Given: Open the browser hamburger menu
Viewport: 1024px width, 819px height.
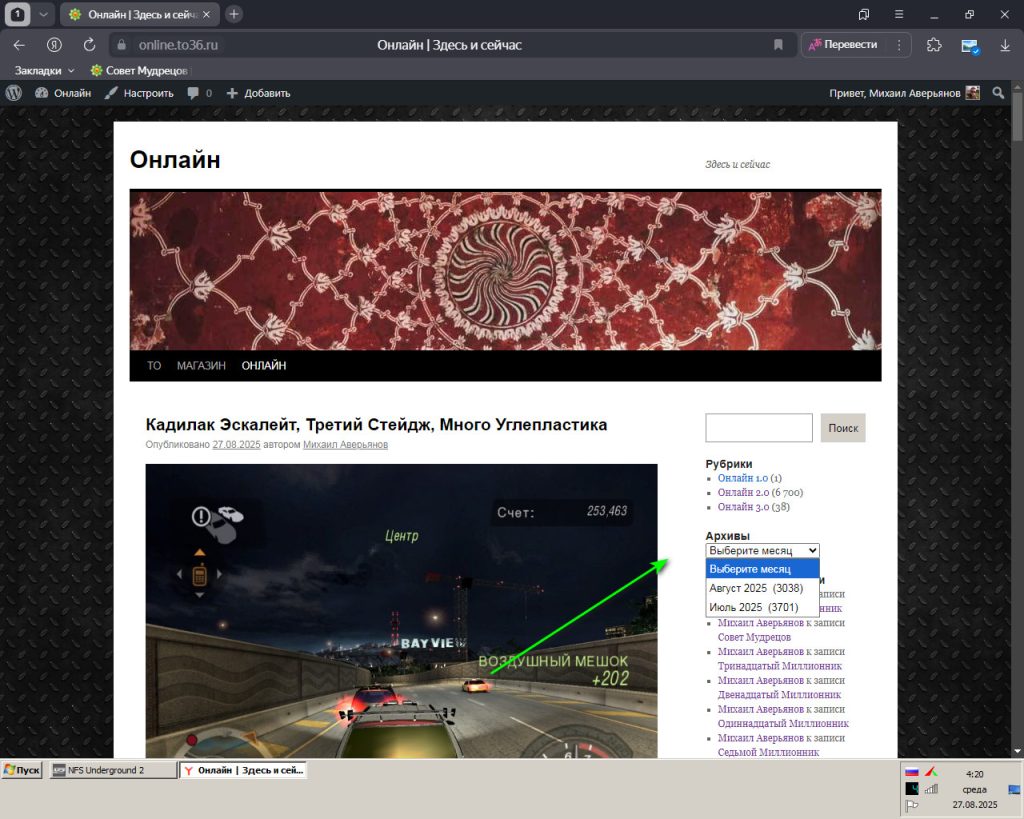Looking at the screenshot, I should tap(899, 14).
